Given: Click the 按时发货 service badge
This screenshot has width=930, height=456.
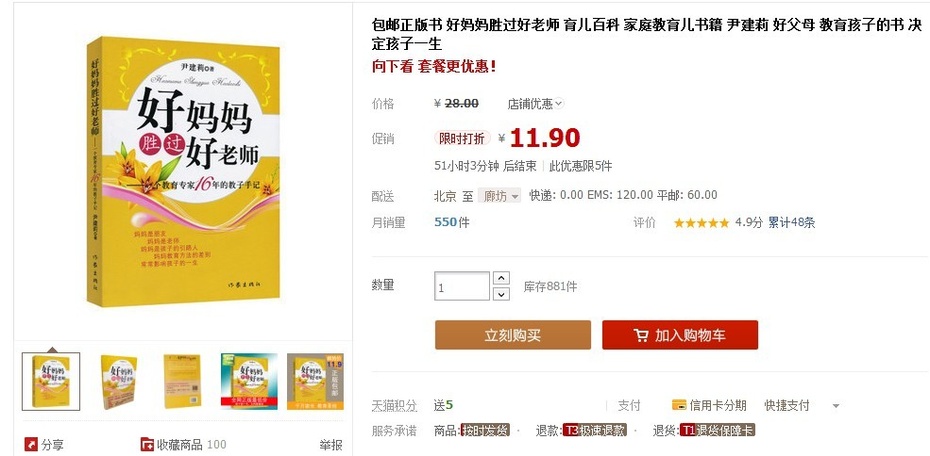Looking at the screenshot, I should pos(485,431).
